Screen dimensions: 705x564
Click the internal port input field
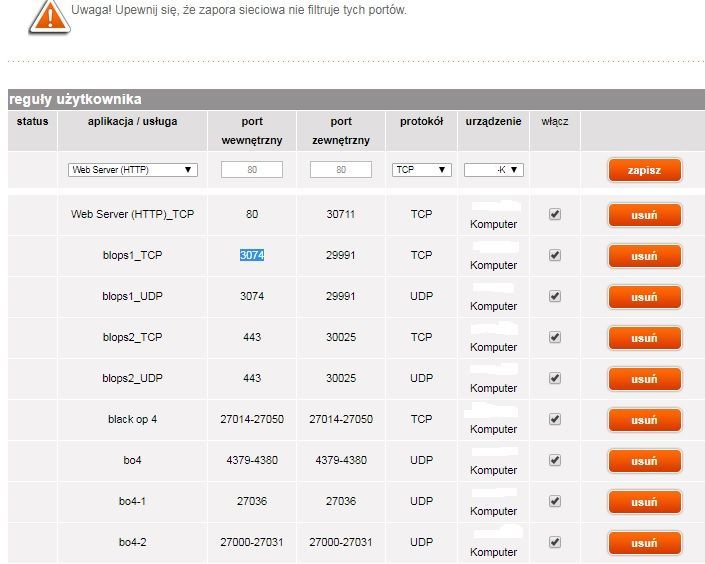[252, 170]
